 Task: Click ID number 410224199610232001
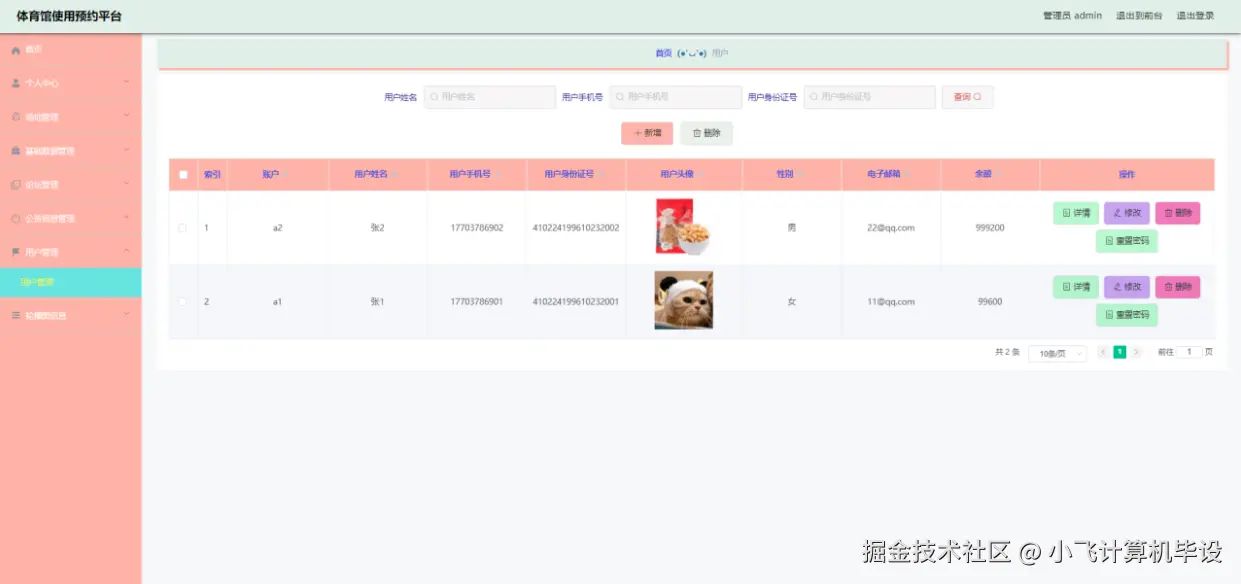point(576,301)
